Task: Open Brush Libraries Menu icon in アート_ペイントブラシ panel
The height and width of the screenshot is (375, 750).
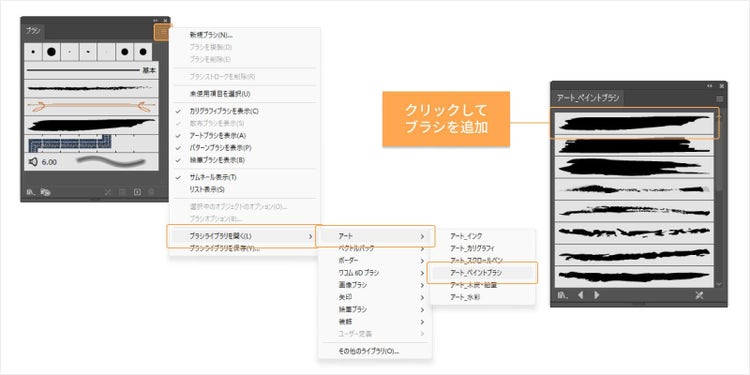Action: click(x=562, y=295)
